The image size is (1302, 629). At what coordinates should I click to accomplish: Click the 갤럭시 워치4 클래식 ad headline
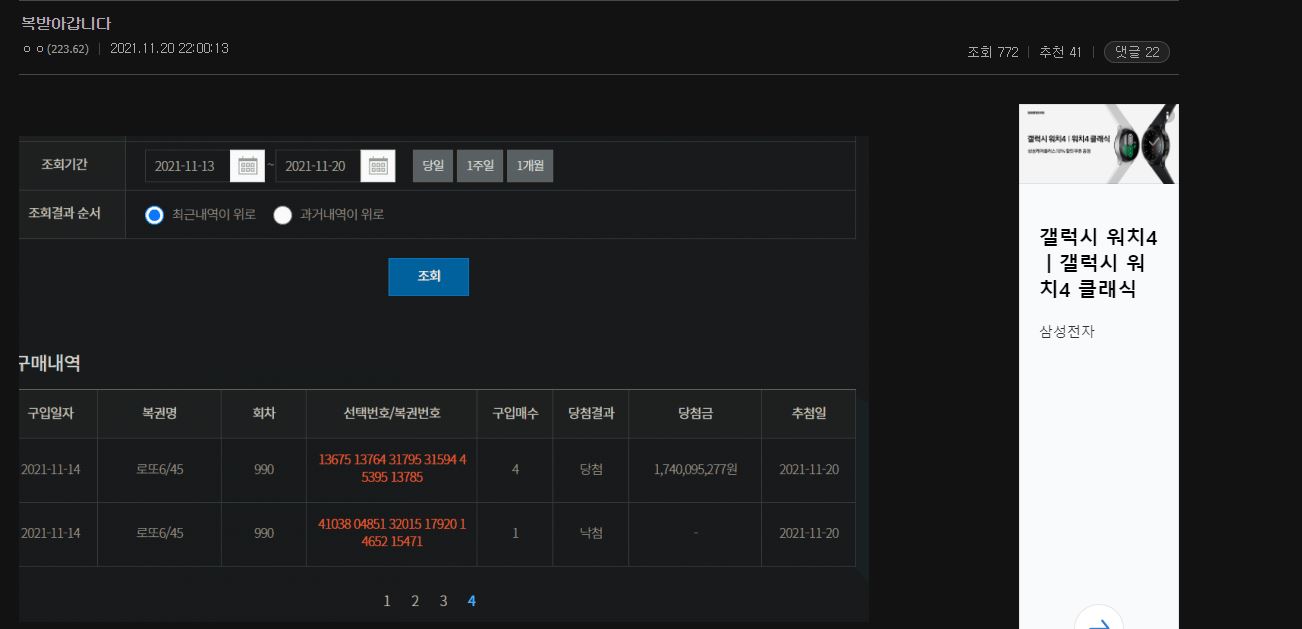click(x=1098, y=263)
